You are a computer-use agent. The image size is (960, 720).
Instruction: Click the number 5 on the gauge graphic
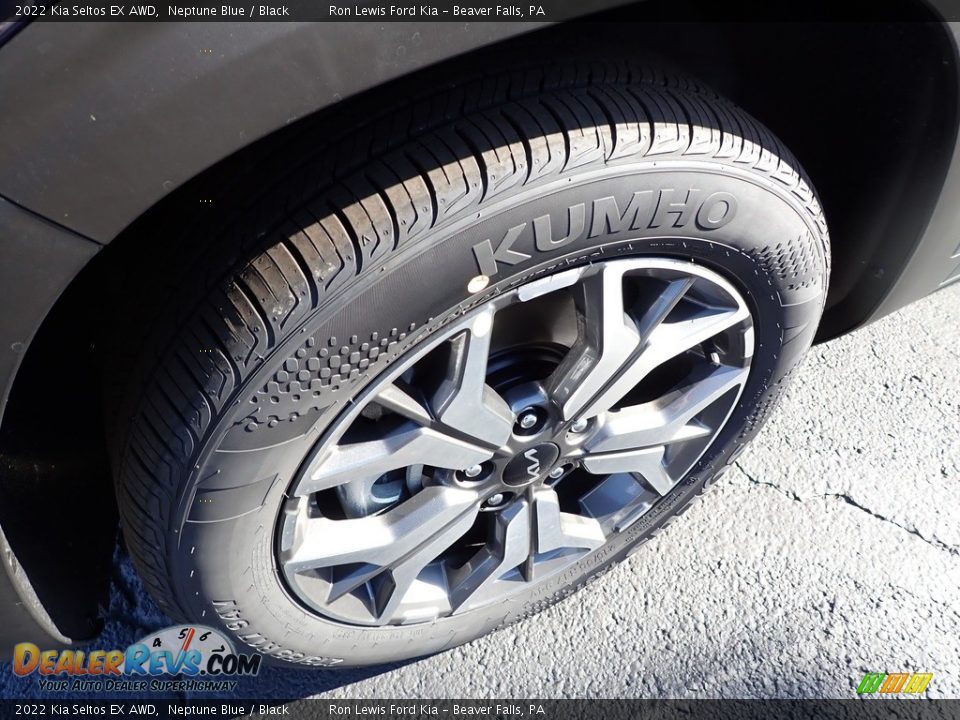pyautogui.click(x=183, y=634)
